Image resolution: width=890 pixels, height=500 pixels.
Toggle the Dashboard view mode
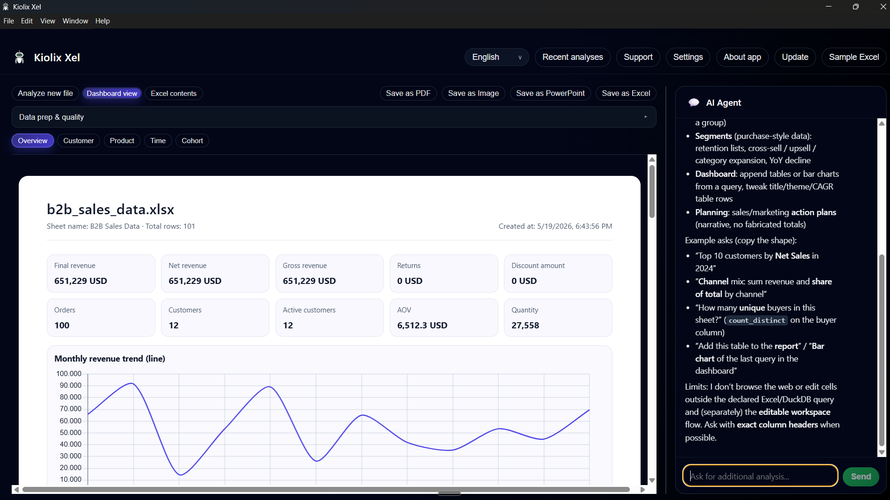tap(112, 94)
